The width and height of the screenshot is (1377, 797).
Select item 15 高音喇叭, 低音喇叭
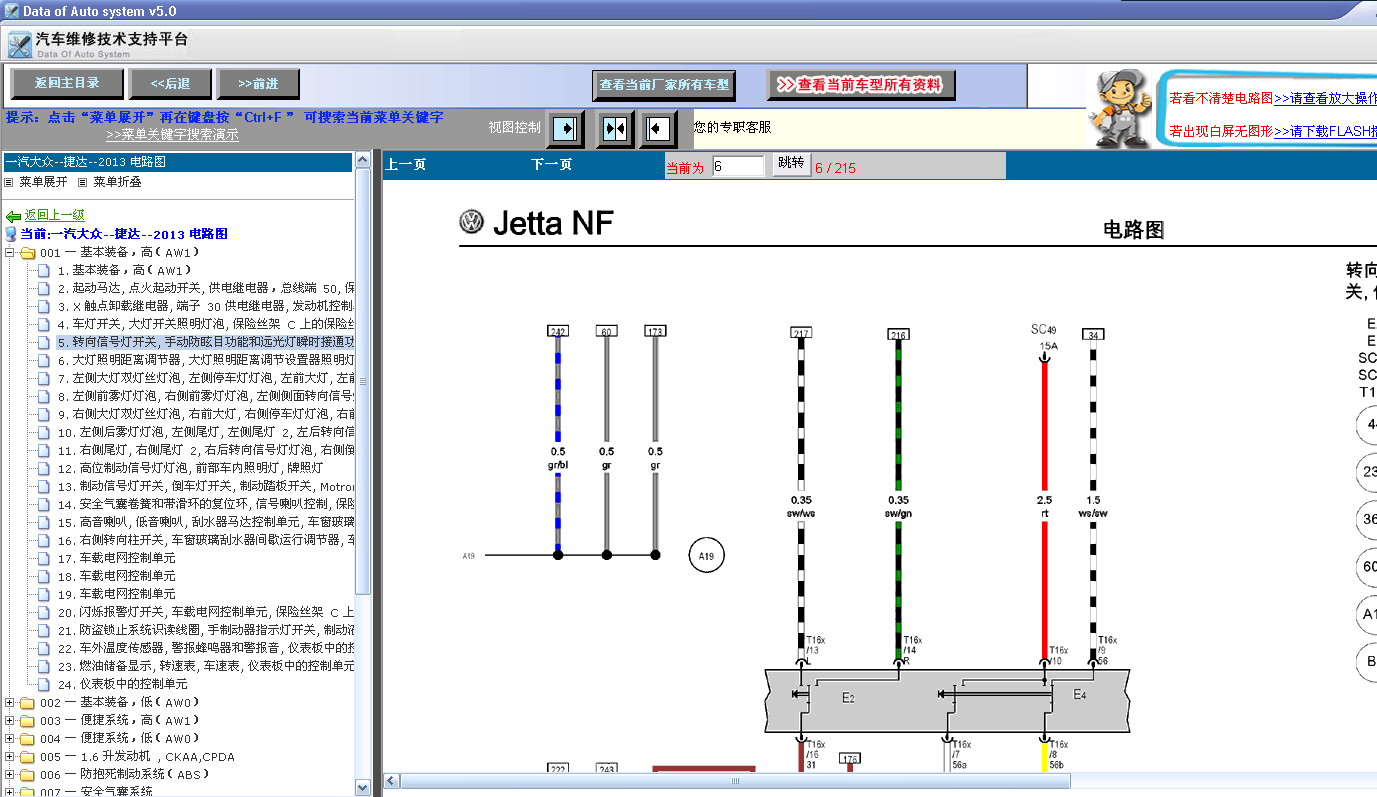(x=205, y=522)
